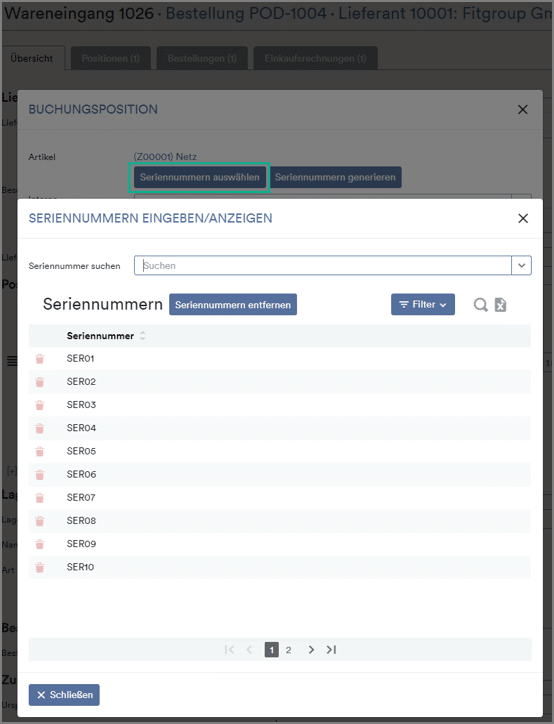
Task: Remove SER07 using its trash icon
Action: [40, 498]
